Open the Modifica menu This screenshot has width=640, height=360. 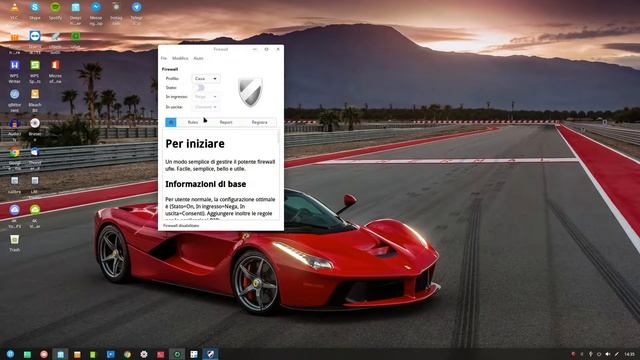[x=180, y=58]
